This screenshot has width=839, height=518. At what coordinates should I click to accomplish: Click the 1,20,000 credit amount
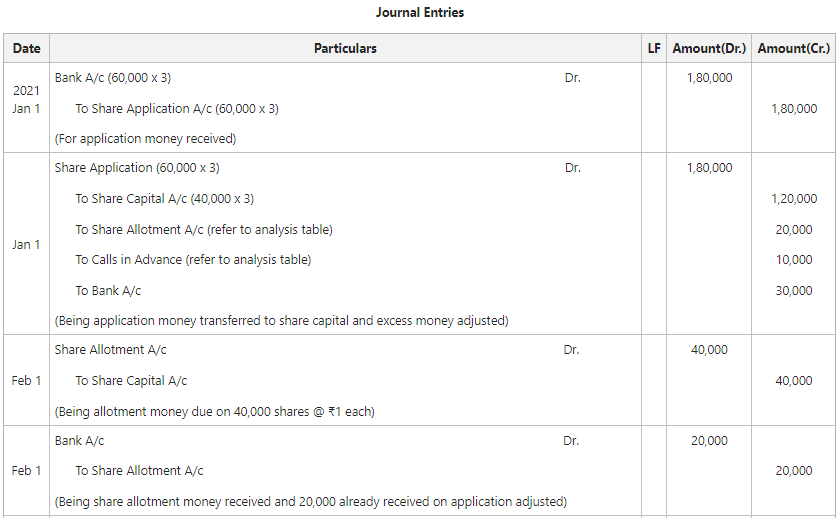[794, 199]
